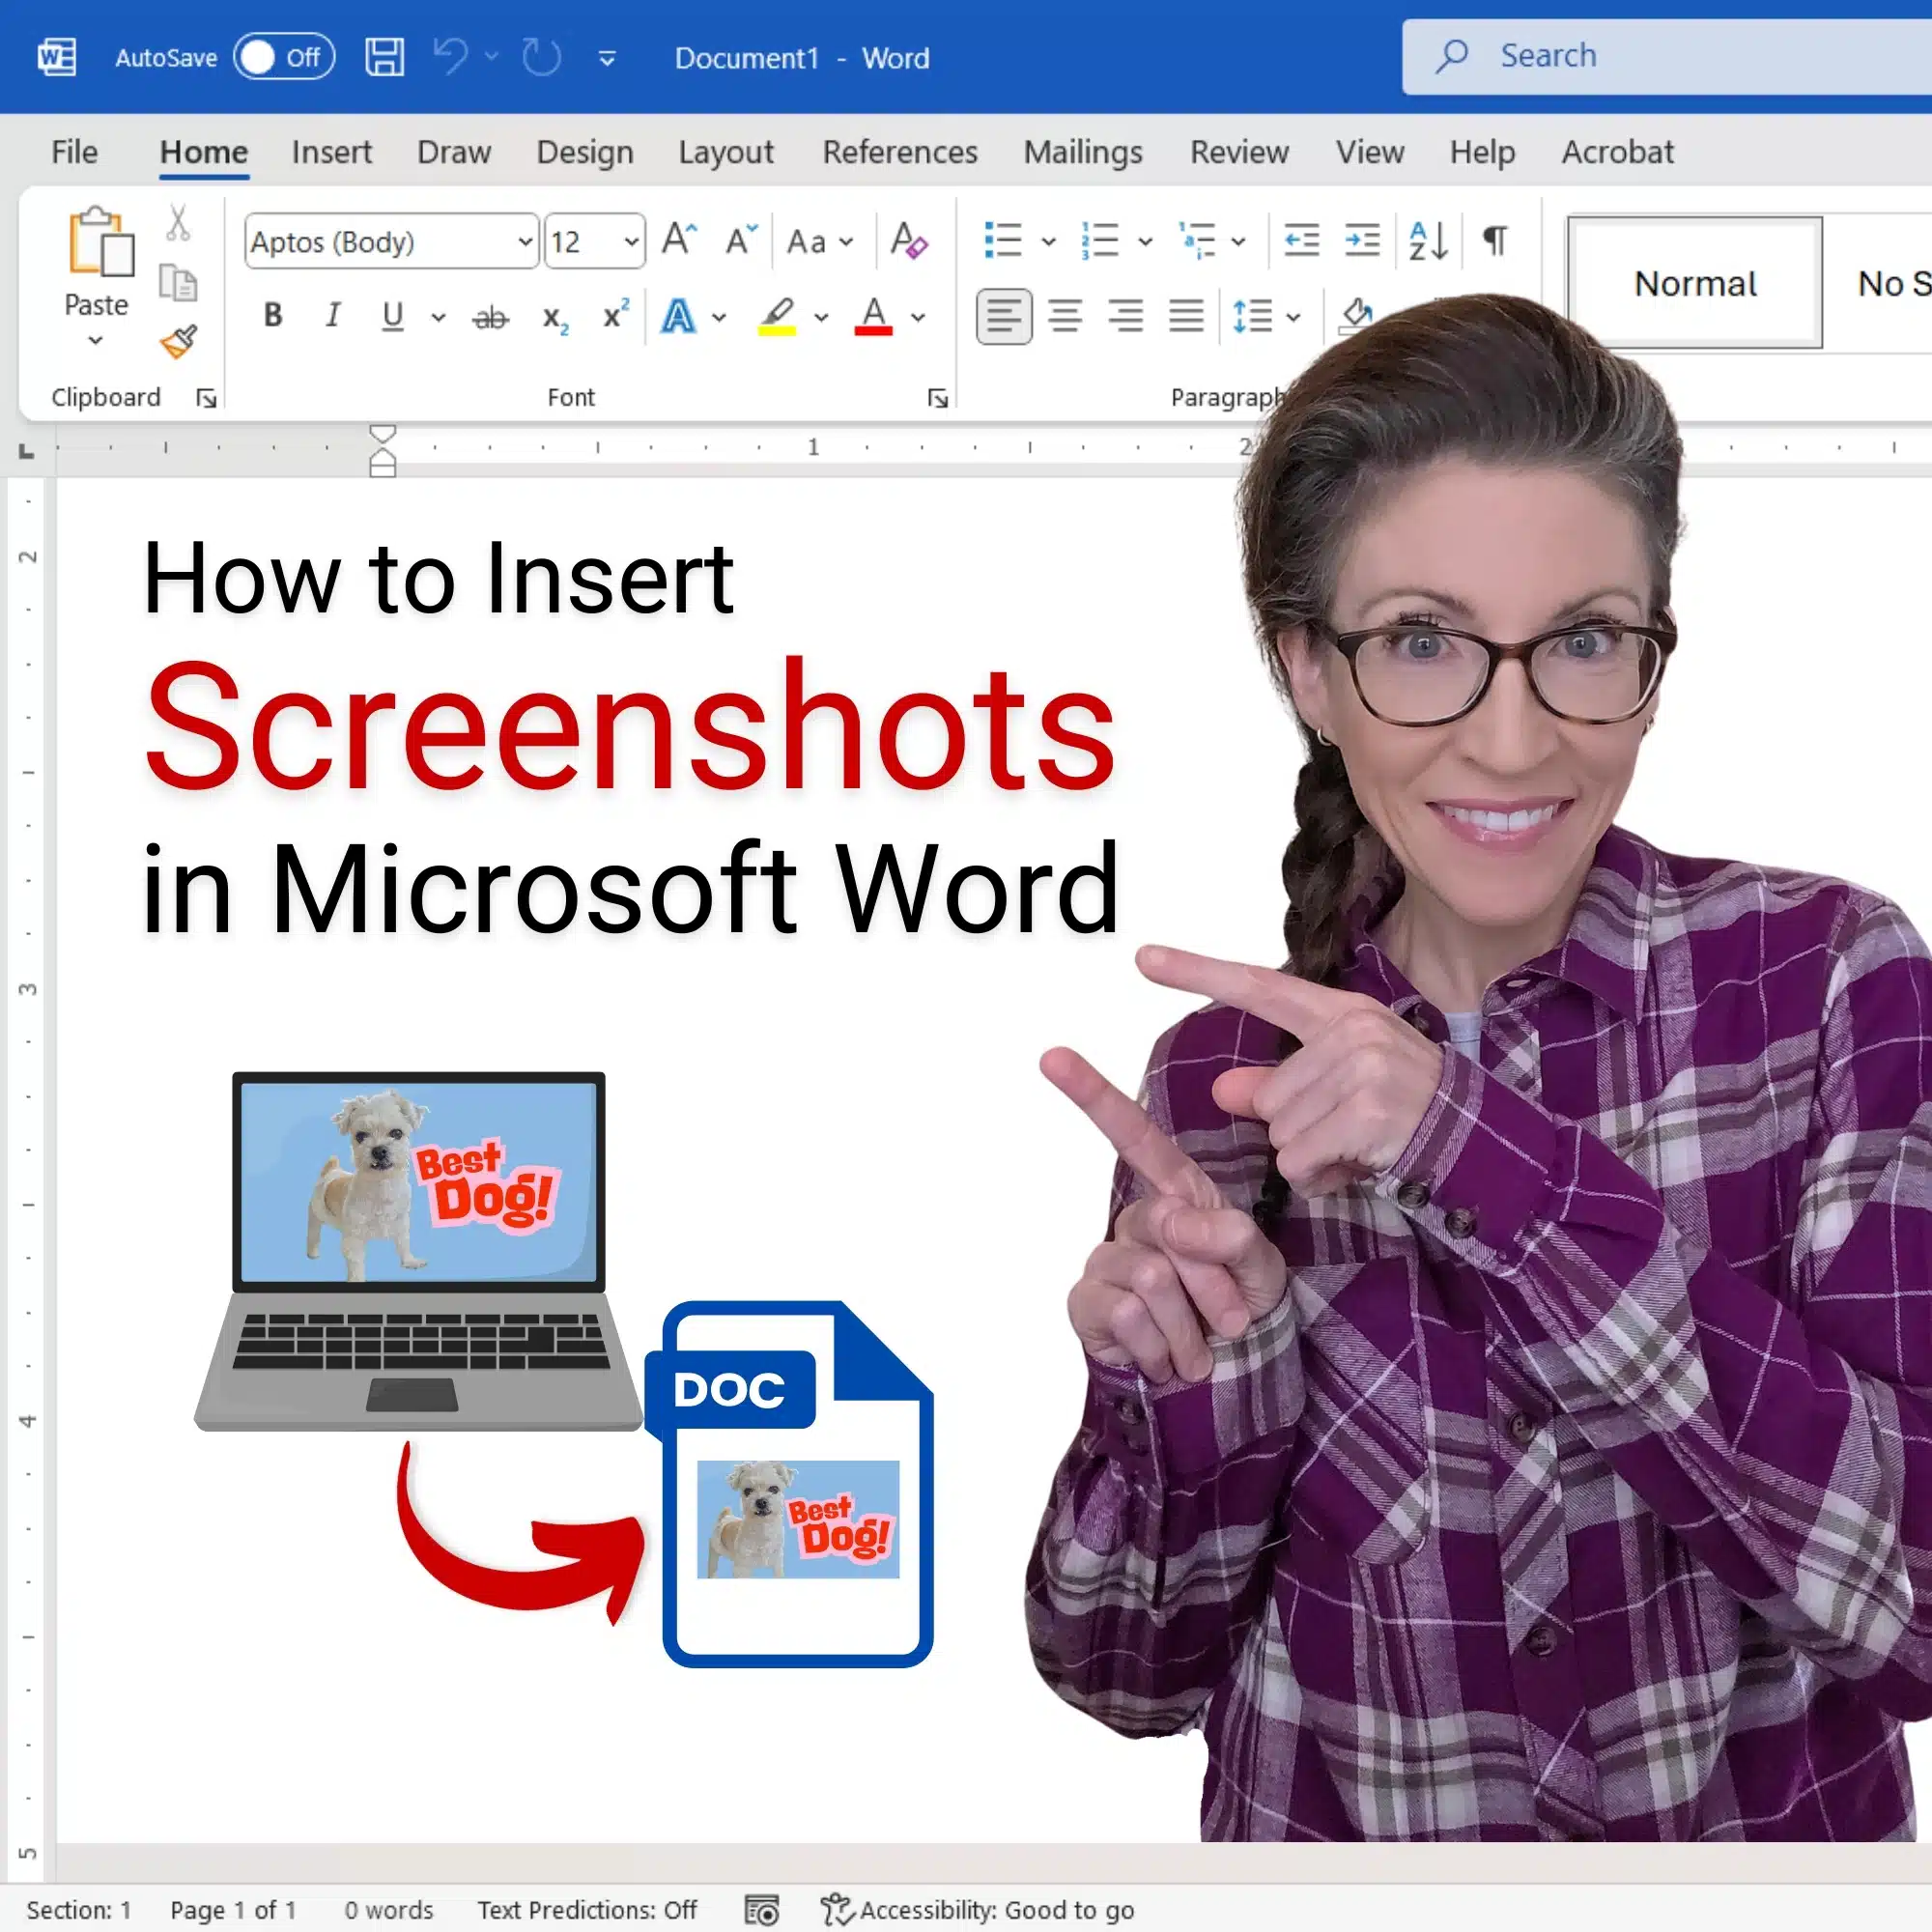Switch to the Layout tab
This screenshot has width=1932, height=1932.
(x=726, y=152)
